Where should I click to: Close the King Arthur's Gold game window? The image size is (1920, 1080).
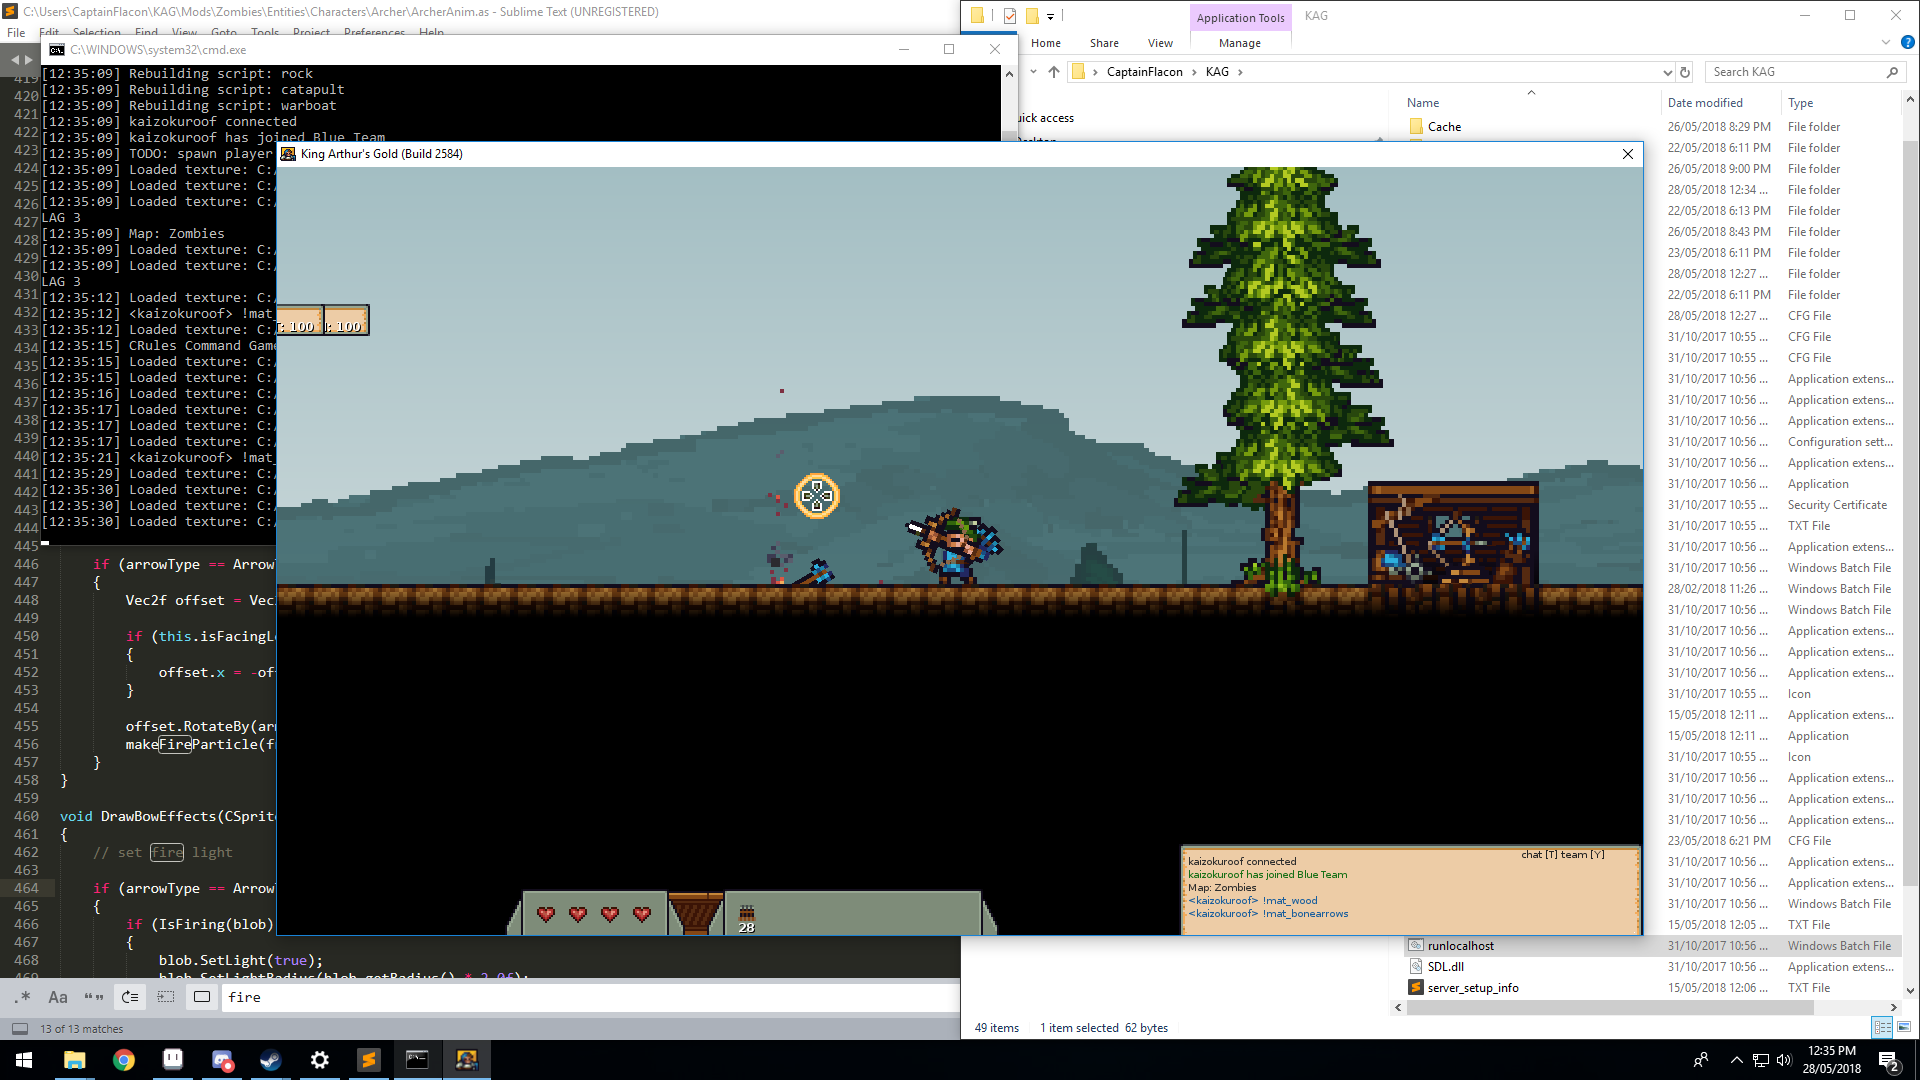click(1627, 154)
